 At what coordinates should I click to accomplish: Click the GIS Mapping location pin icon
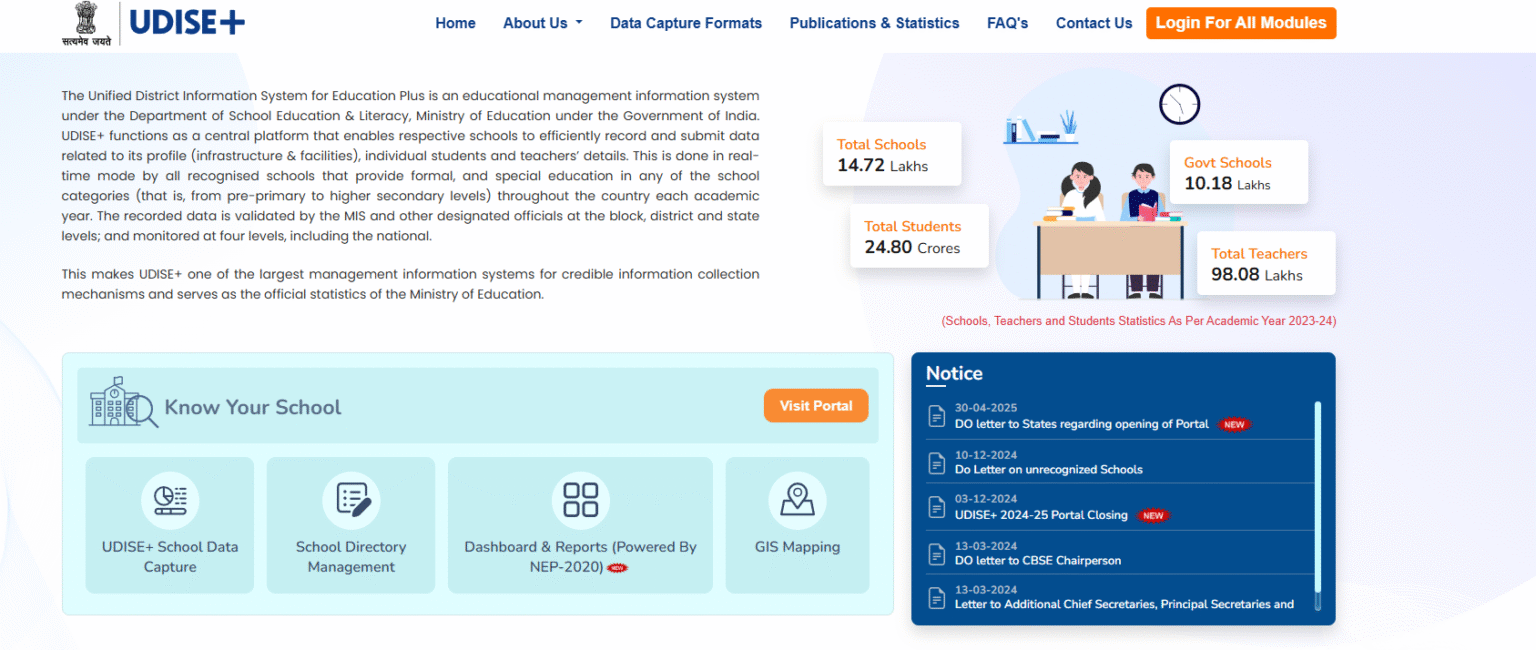pos(796,501)
